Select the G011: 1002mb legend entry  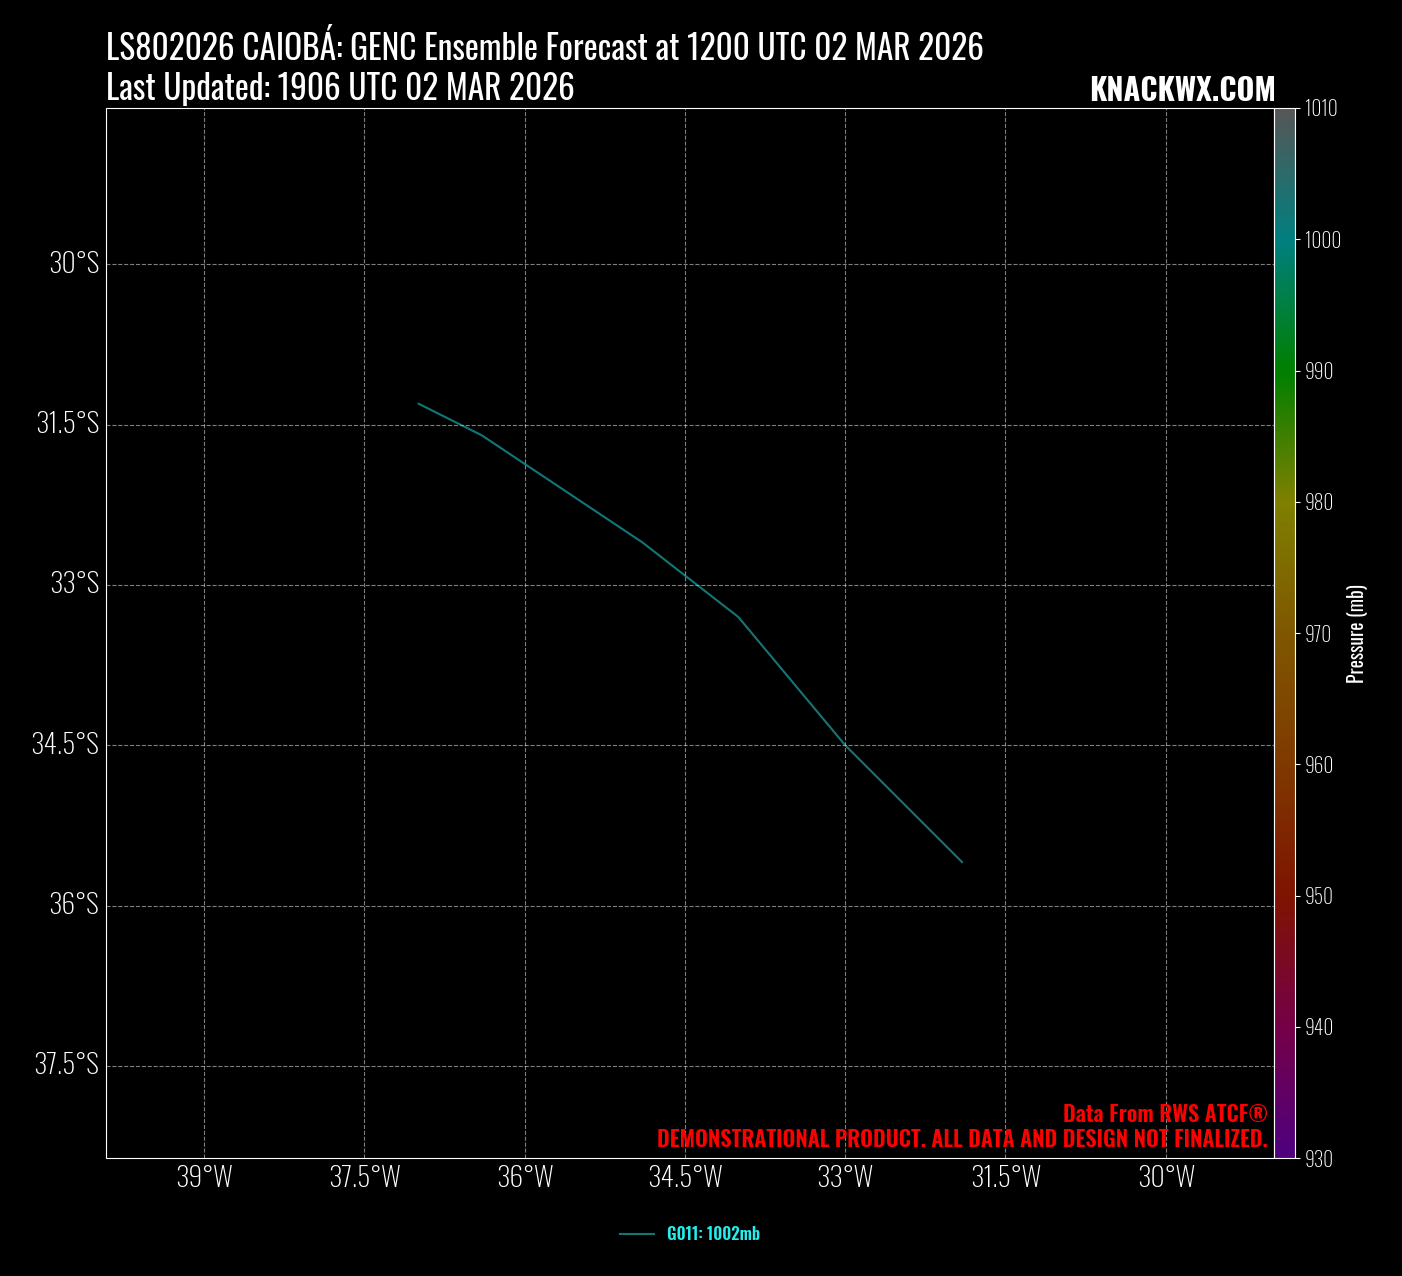click(x=712, y=1233)
